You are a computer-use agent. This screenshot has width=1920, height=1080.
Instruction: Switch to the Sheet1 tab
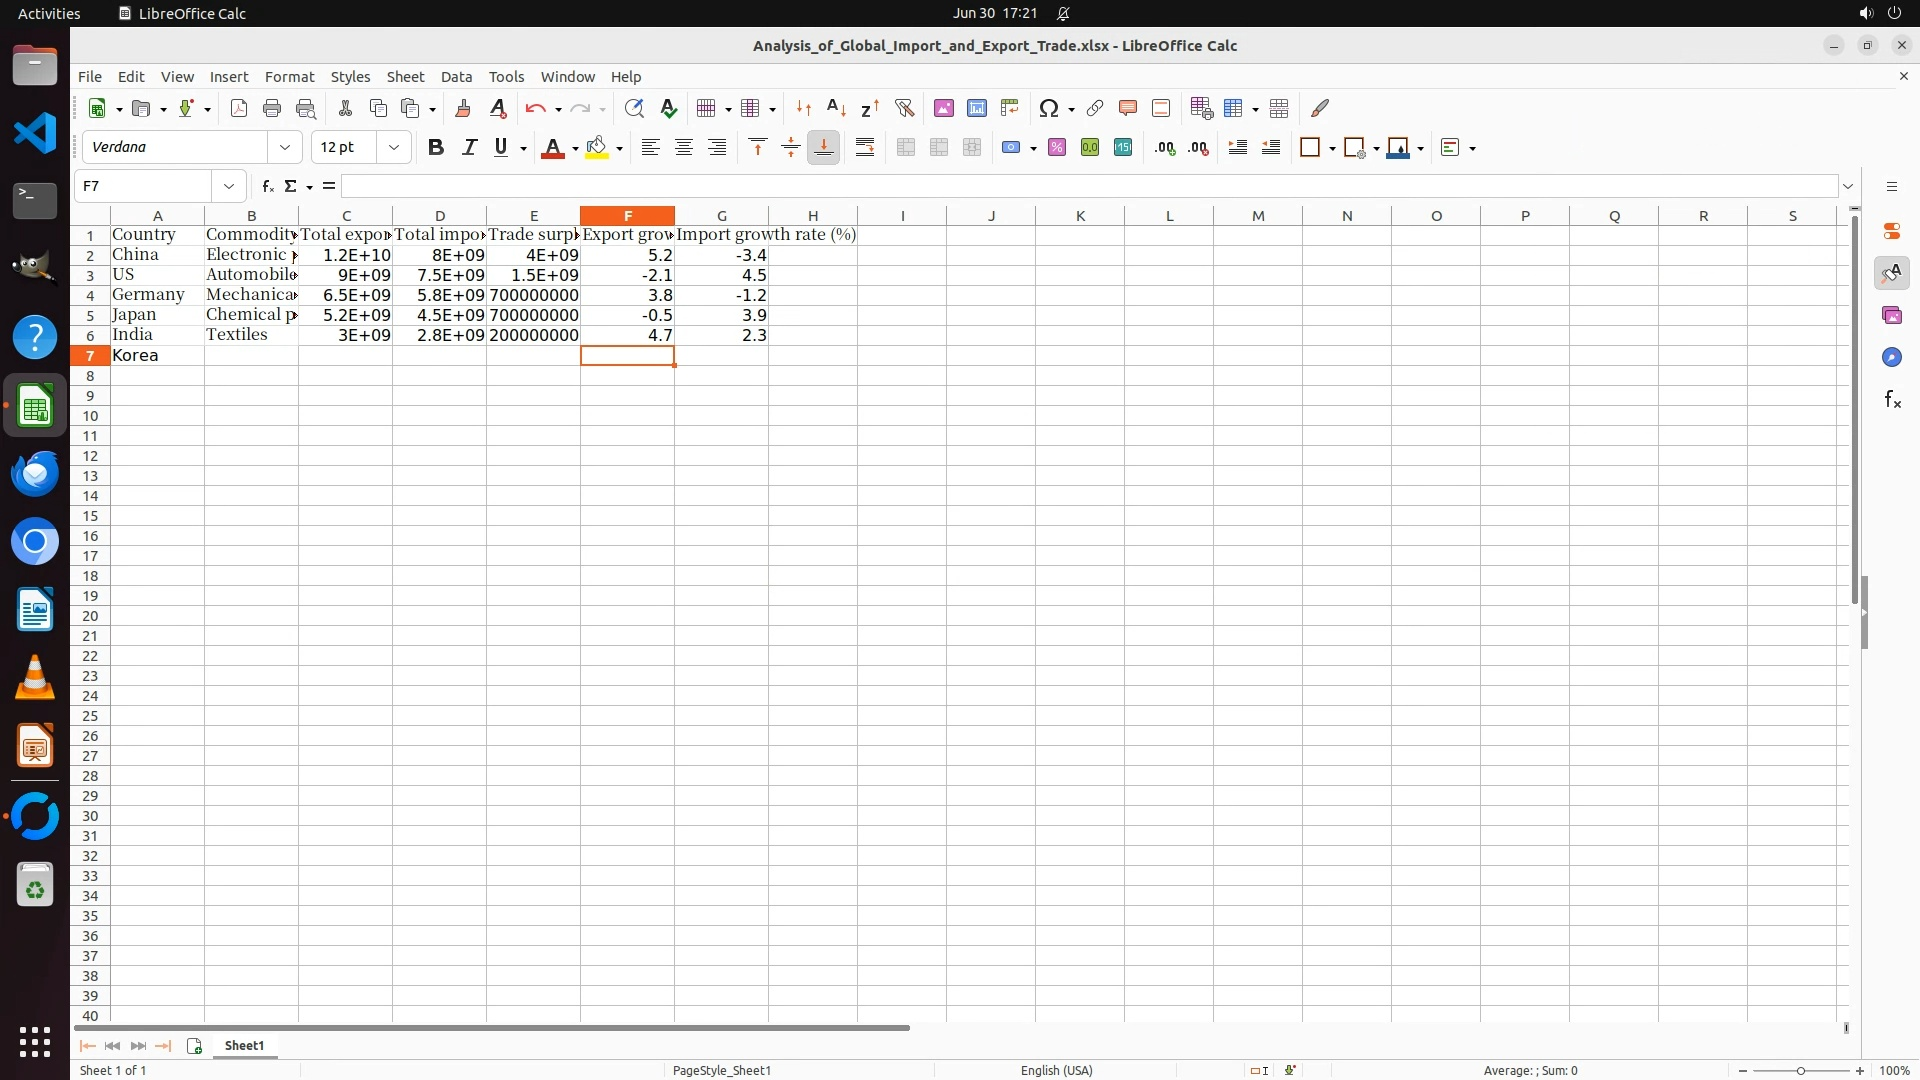click(x=244, y=1045)
